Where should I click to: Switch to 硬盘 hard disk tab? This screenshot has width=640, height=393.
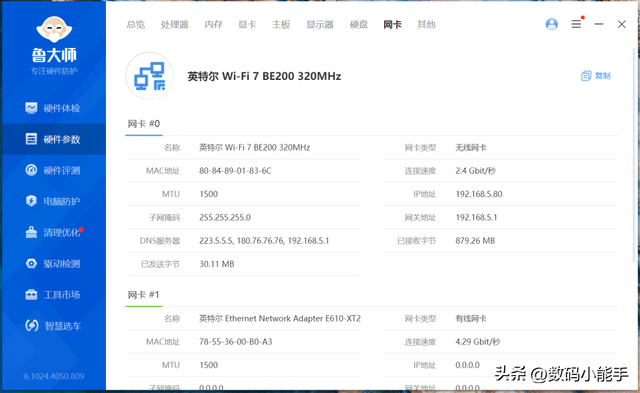tap(359, 24)
